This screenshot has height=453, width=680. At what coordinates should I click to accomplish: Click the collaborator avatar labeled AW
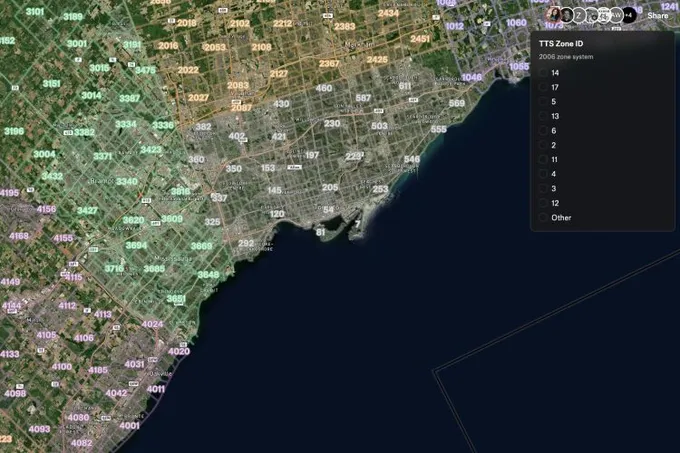(616, 15)
